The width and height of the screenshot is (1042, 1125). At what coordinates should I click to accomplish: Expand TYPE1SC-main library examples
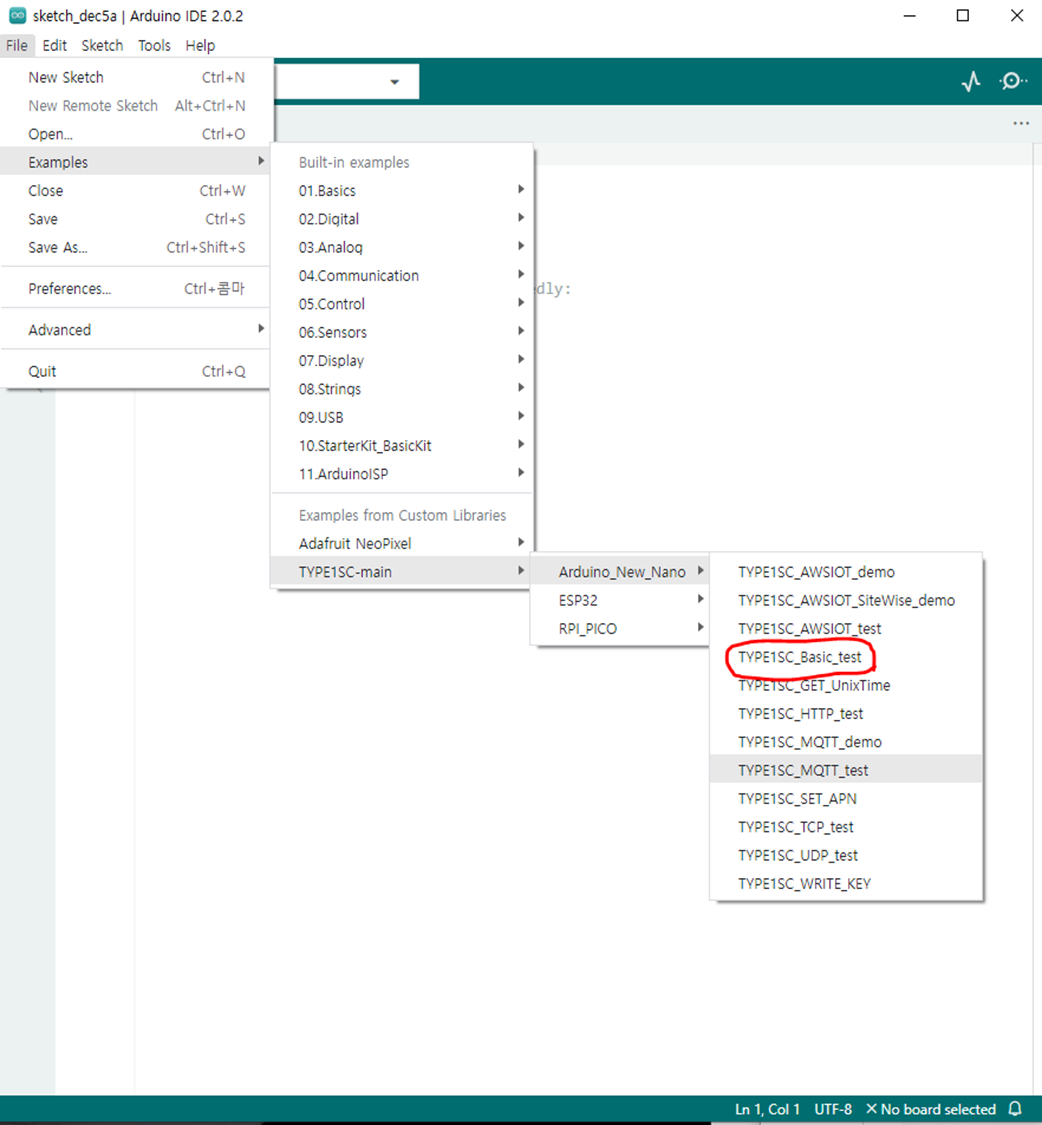coord(402,572)
